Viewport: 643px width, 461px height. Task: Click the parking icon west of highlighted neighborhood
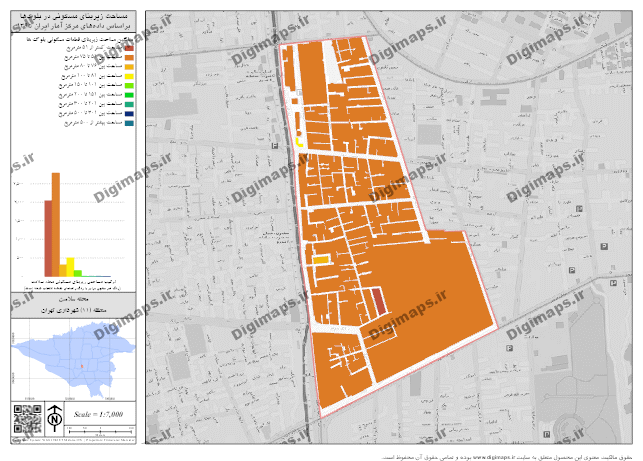(274, 146)
